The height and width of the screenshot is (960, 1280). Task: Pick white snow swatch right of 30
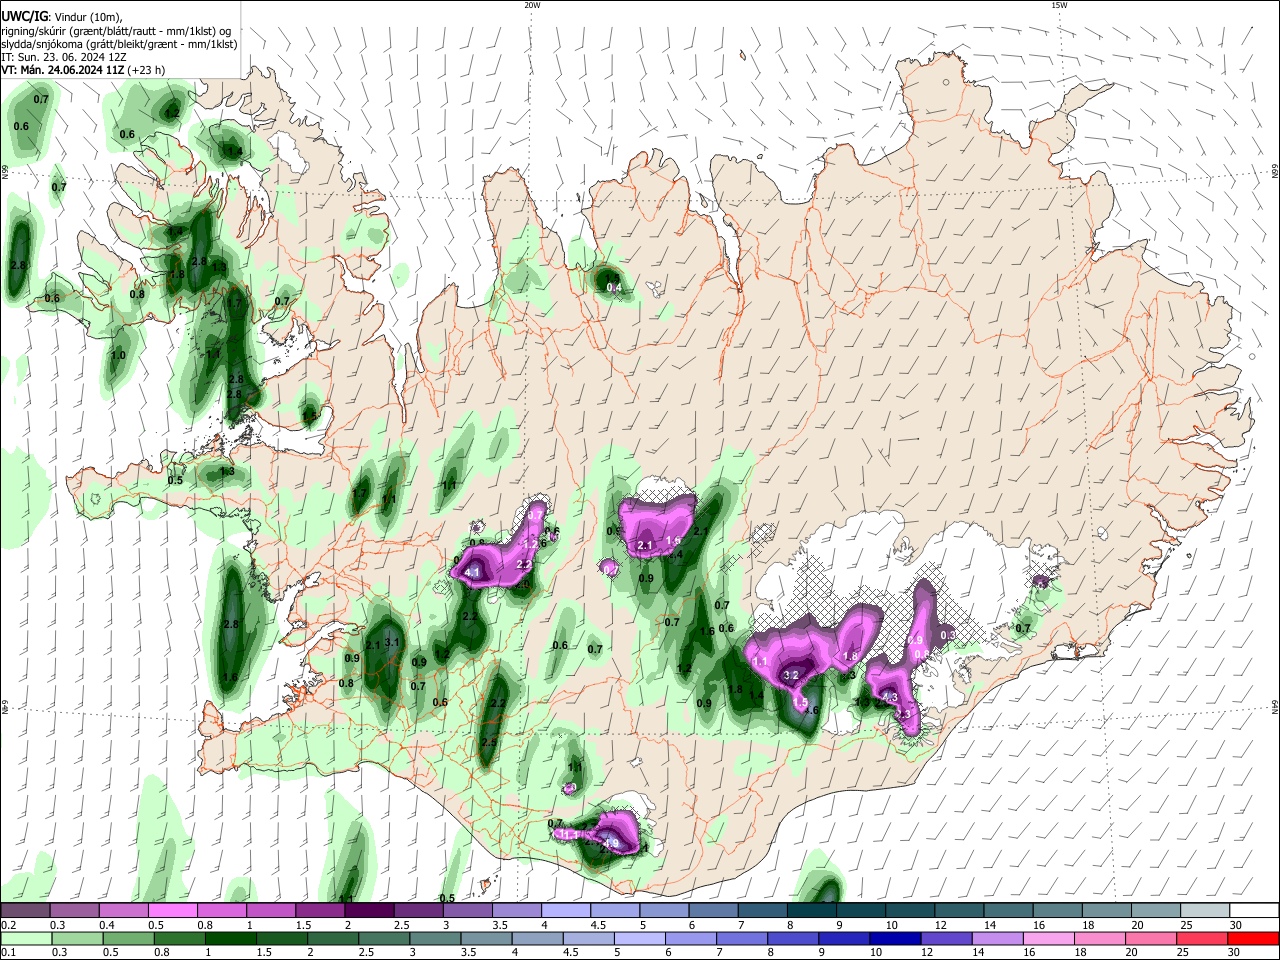point(1255,910)
